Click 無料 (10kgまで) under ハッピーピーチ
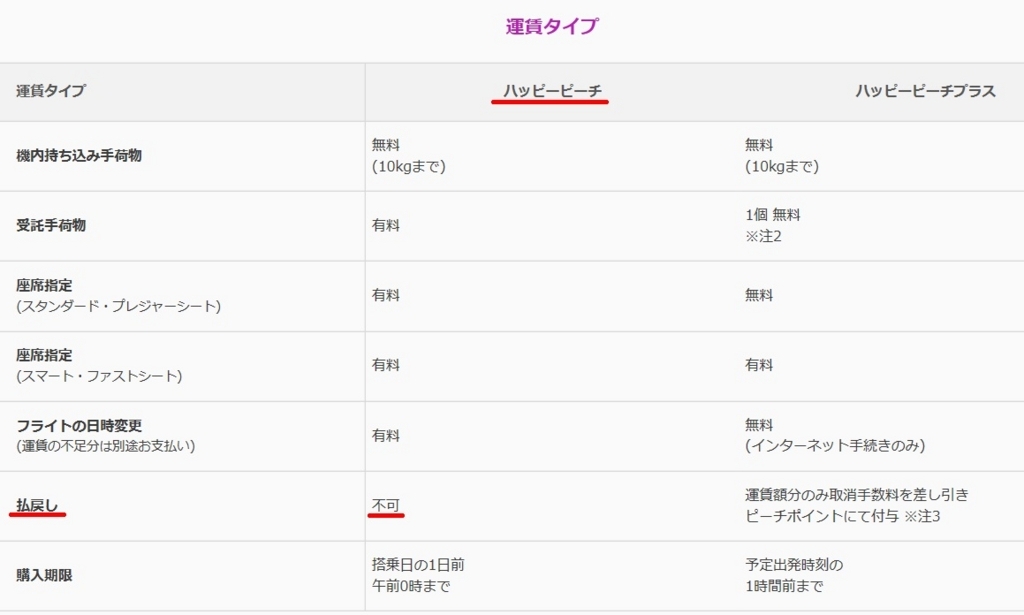Image resolution: width=1024 pixels, height=615 pixels. [409, 155]
